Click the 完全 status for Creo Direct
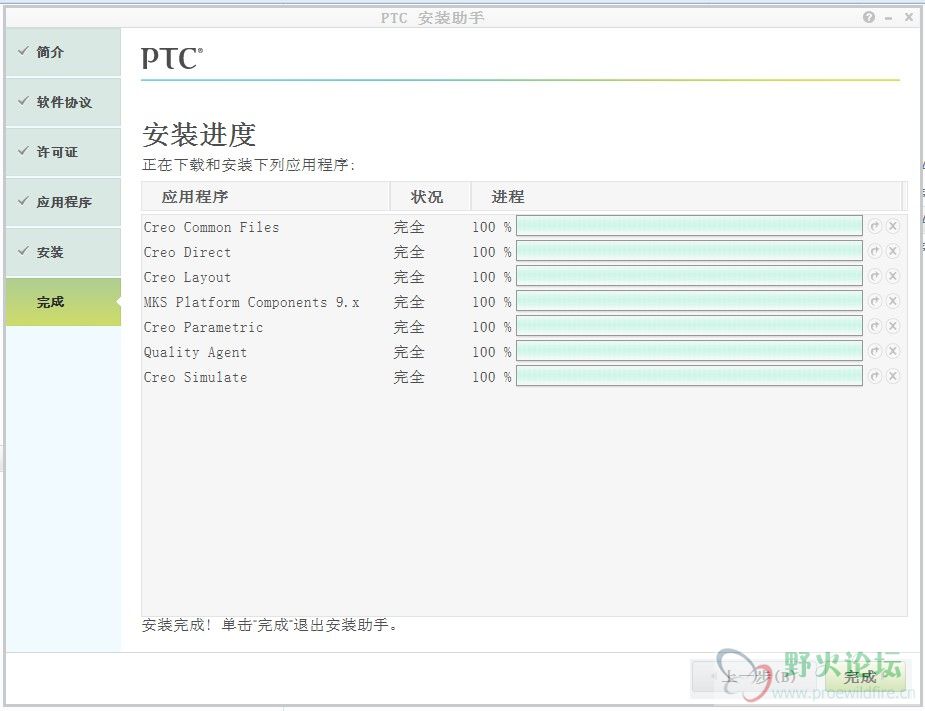Viewport: 925px width, 711px height. point(409,252)
